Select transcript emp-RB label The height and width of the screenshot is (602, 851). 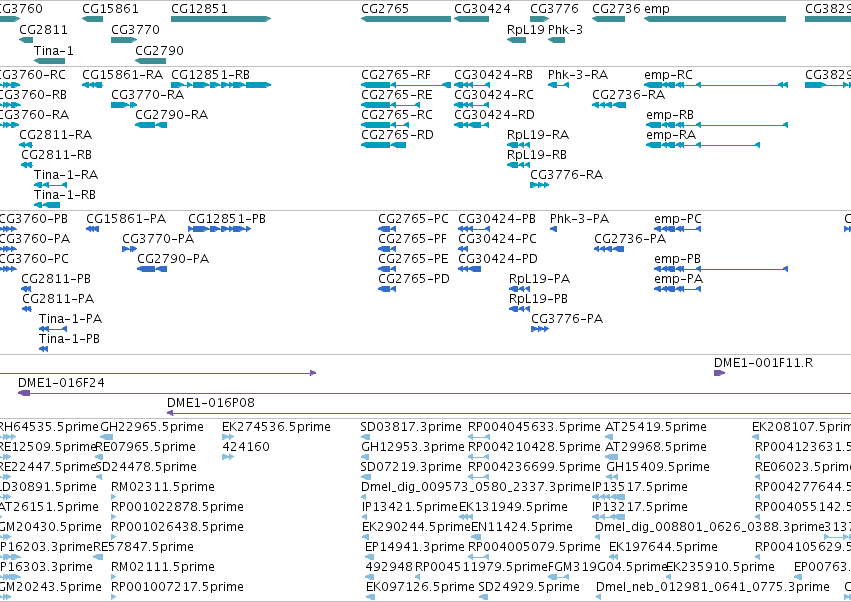(x=670, y=115)
